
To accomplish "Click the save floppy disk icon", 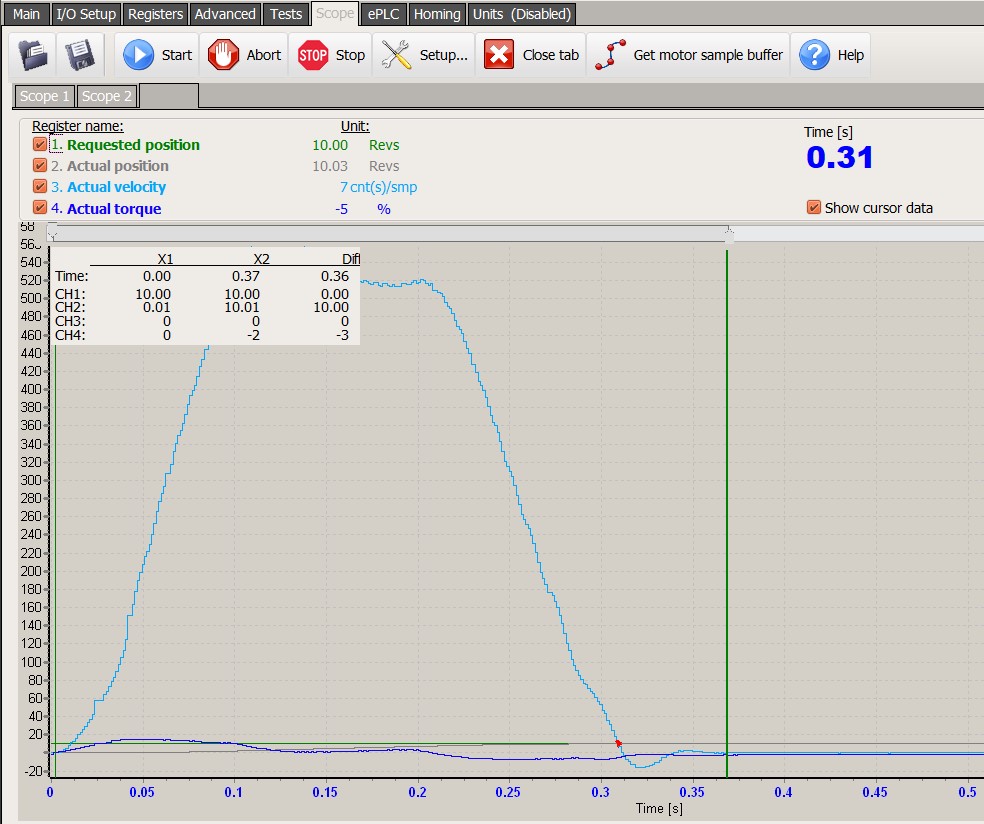I will [80, 55].
